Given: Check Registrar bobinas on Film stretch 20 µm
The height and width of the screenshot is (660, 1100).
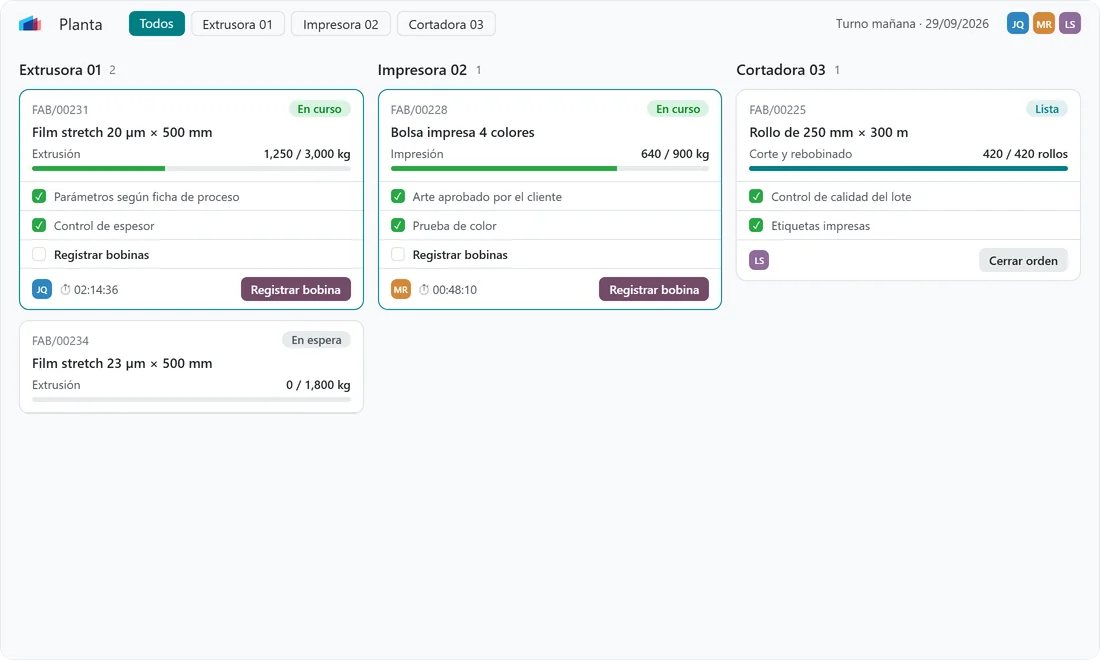Looking at the screenshot, I should [39, 254].
